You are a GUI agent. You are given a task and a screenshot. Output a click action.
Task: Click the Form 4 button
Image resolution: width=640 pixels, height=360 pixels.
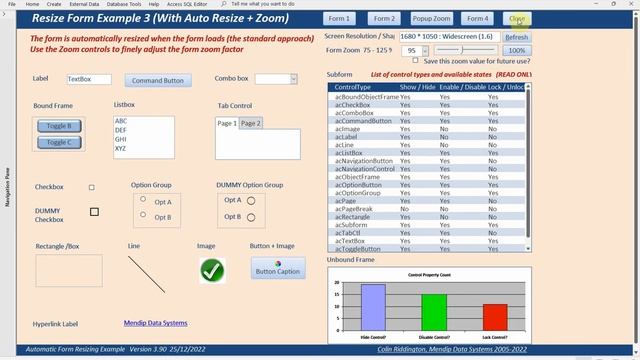(478, 19)
